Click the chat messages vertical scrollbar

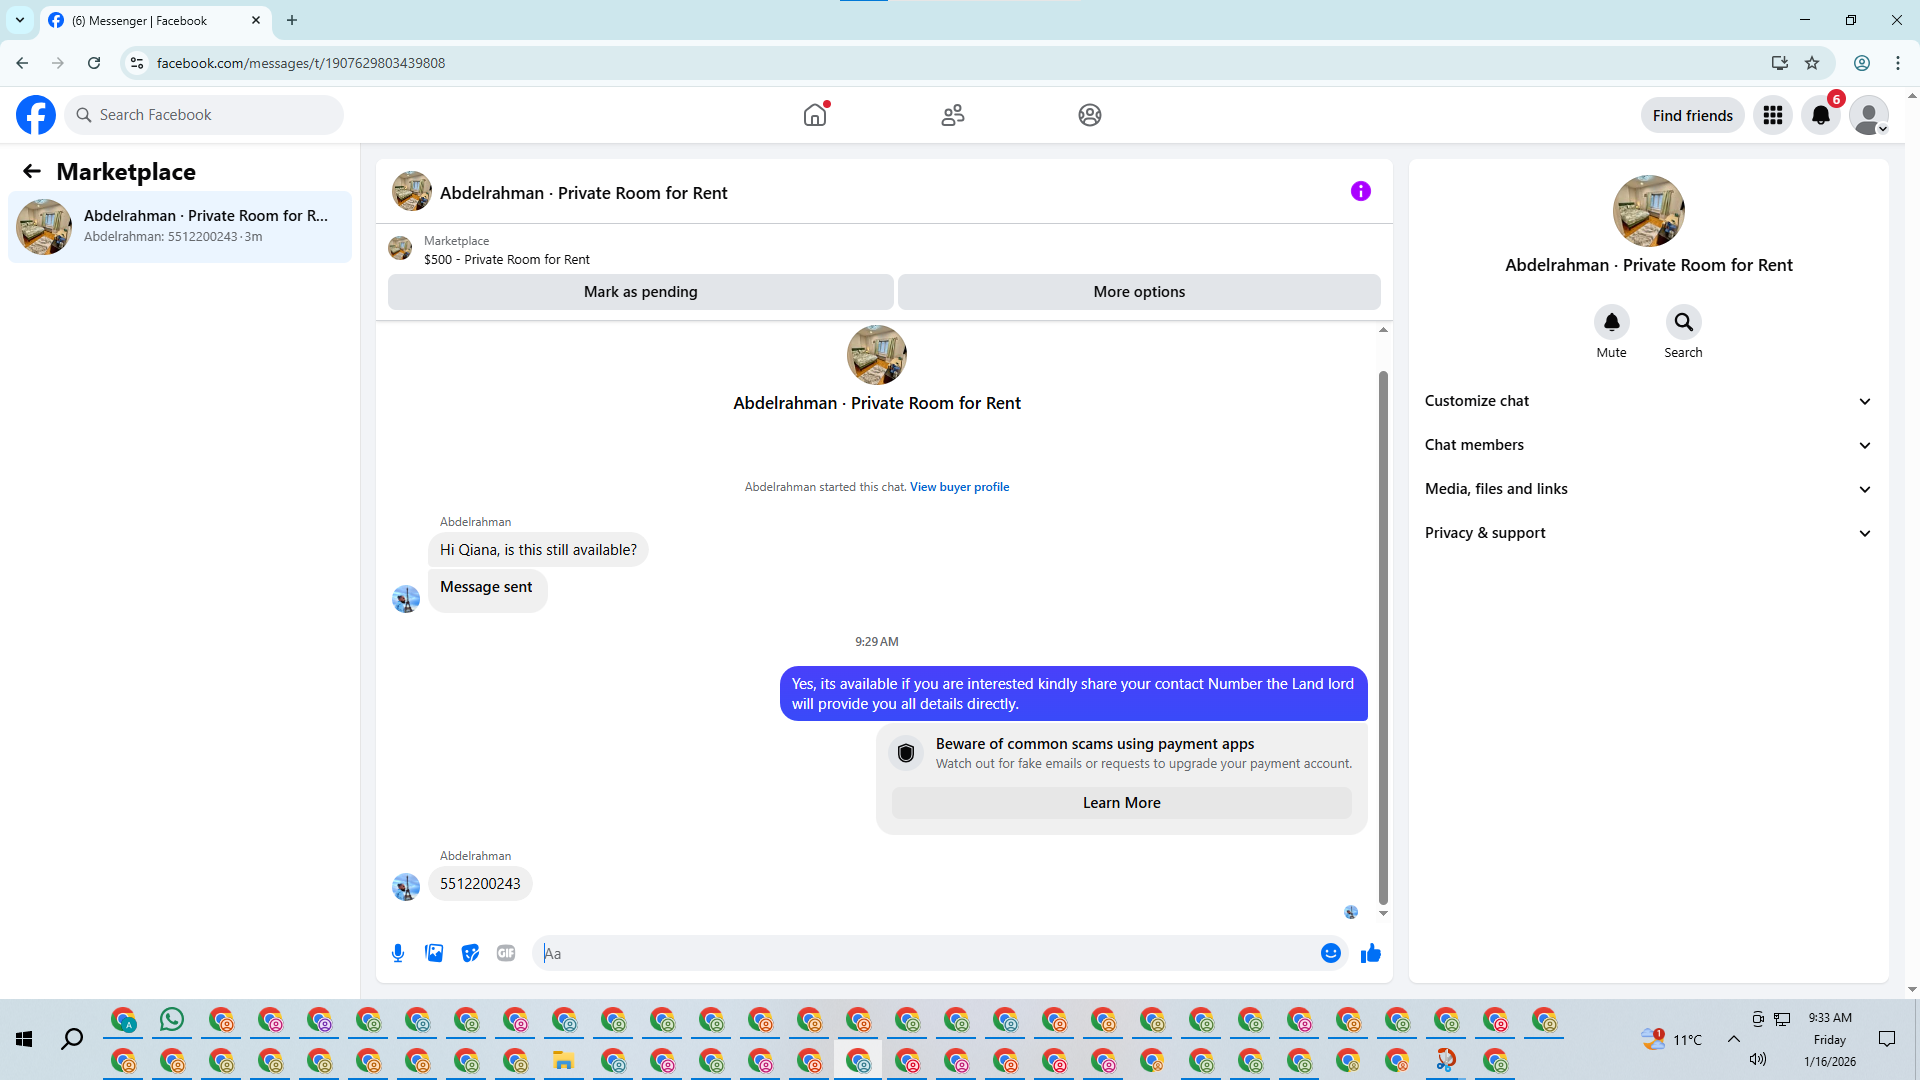pos(1383,636)
